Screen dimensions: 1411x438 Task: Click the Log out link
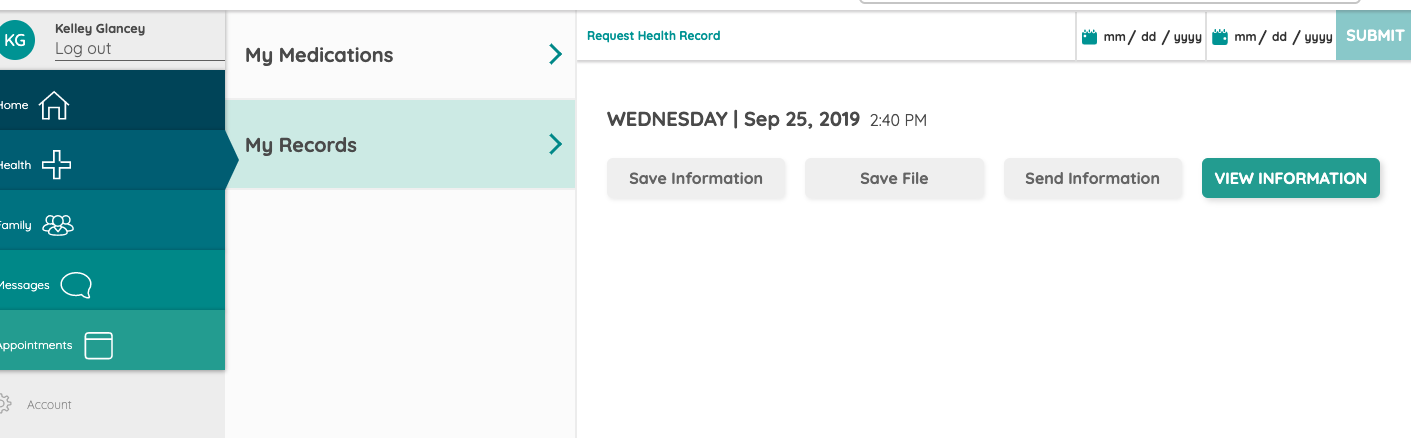click(x=83, y=48)
